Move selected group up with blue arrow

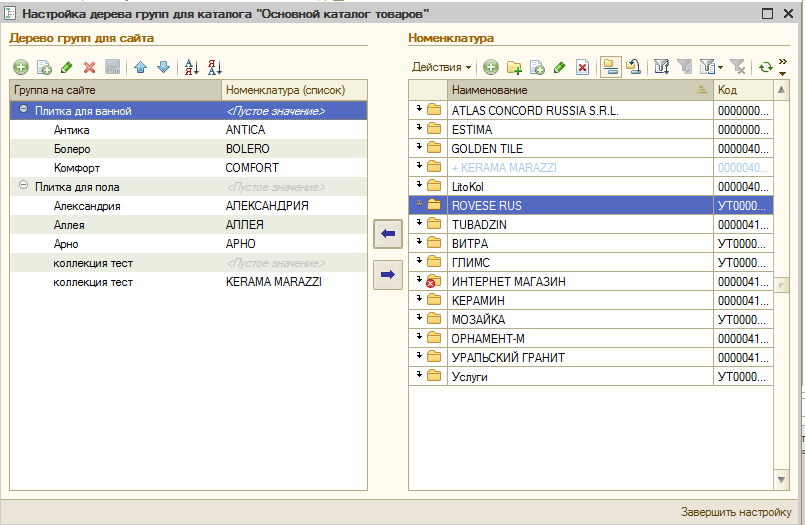140,67
